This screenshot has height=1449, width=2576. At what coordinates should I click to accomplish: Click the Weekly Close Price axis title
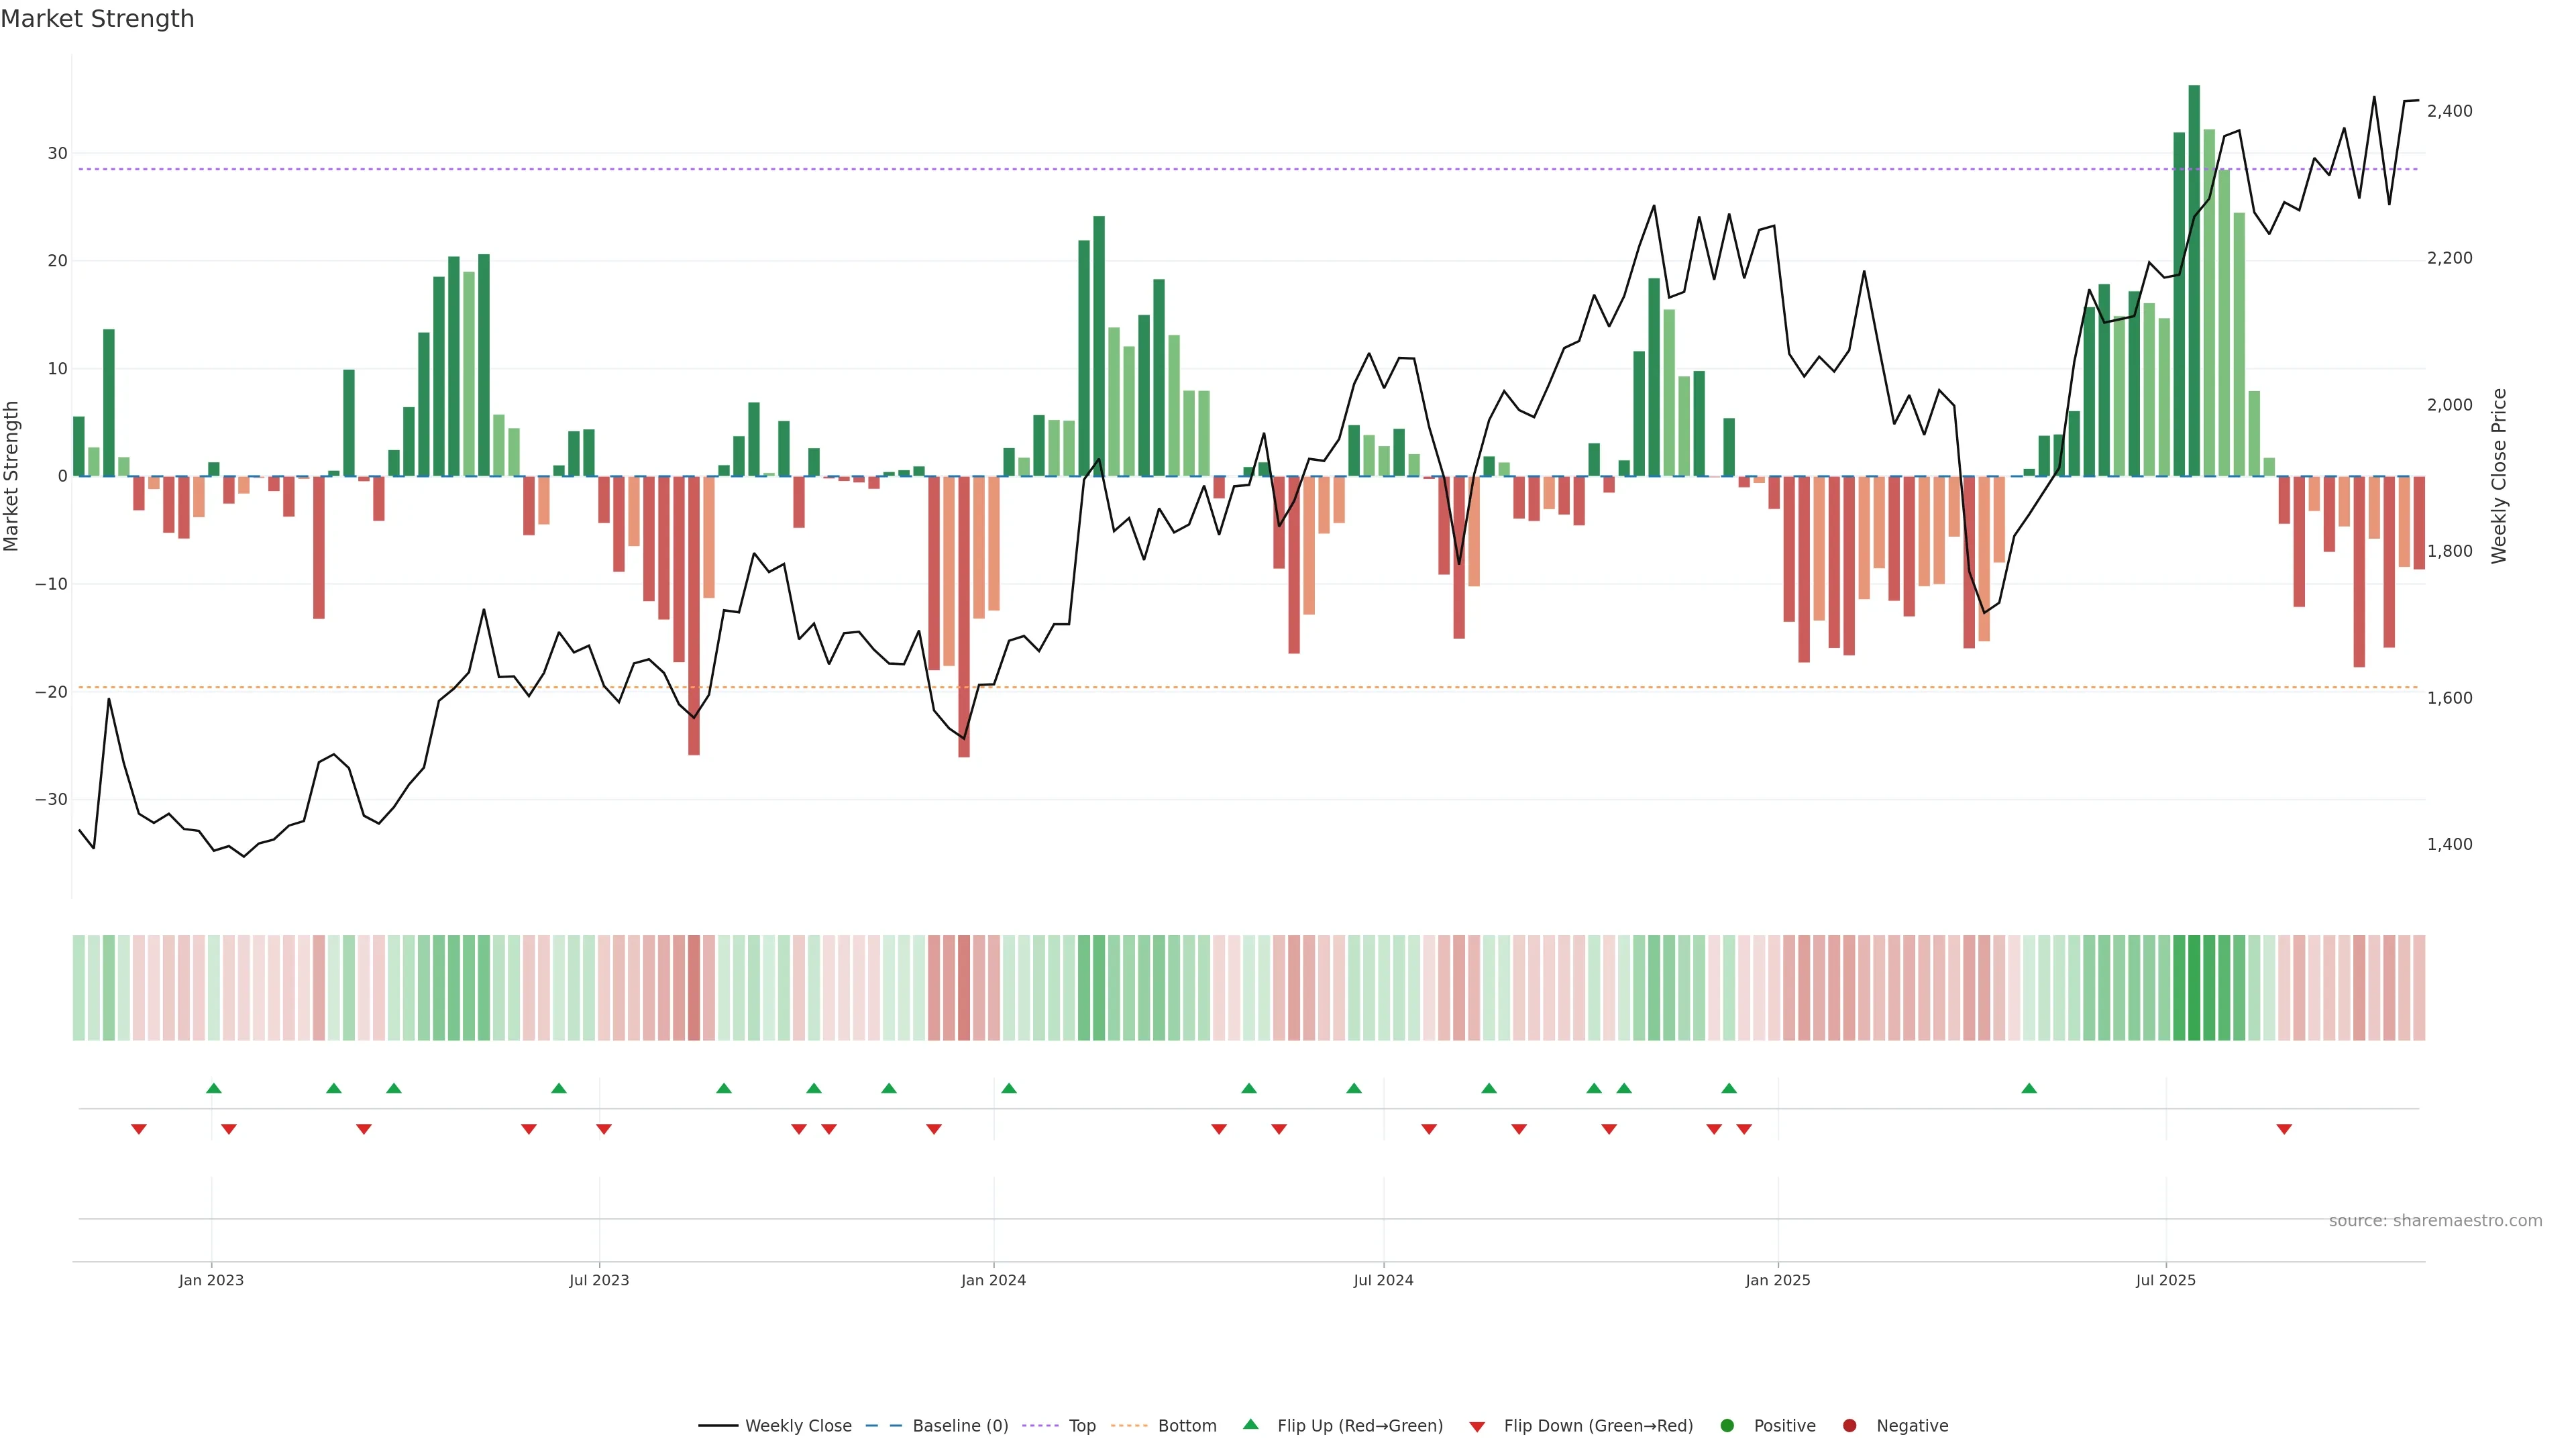coord(2499,476)
